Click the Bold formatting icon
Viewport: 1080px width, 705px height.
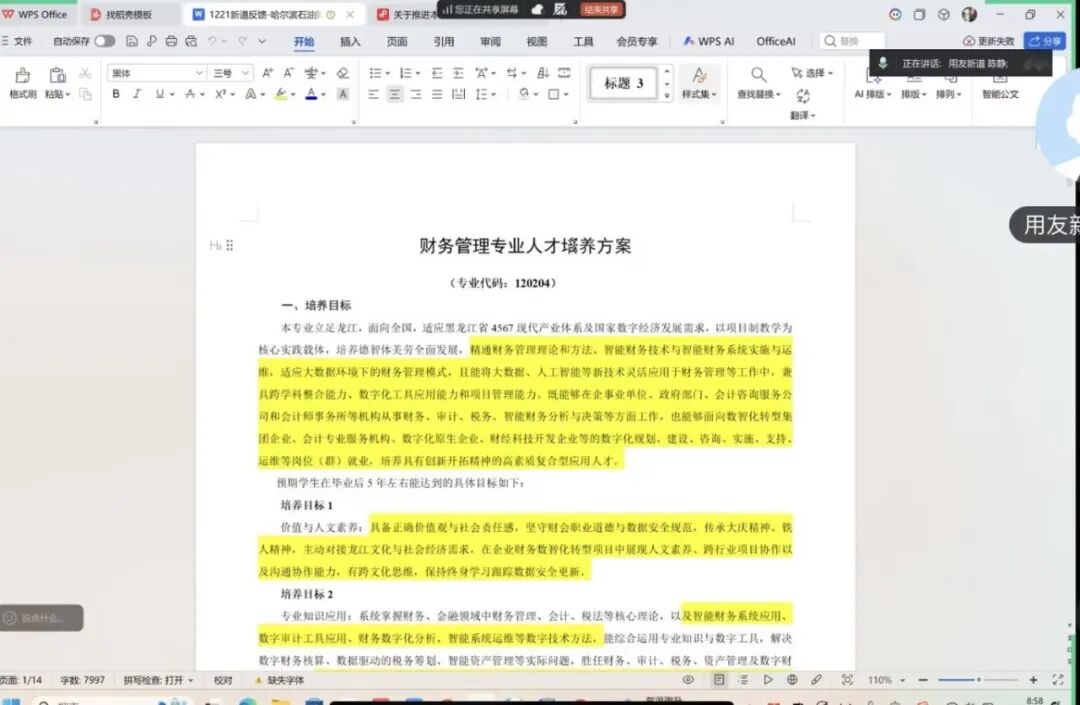pyautogui.click(x=115, y=94)
